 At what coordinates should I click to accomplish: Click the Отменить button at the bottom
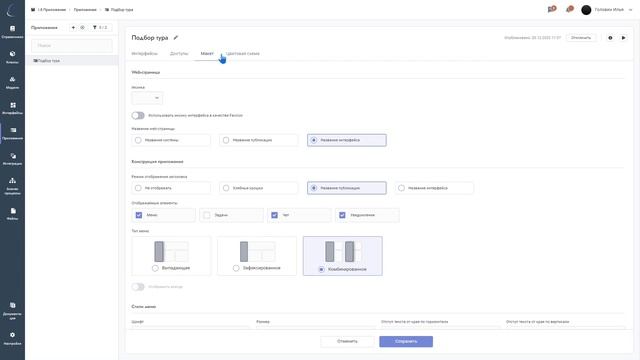pyautogui.click(x=347, y=341)
